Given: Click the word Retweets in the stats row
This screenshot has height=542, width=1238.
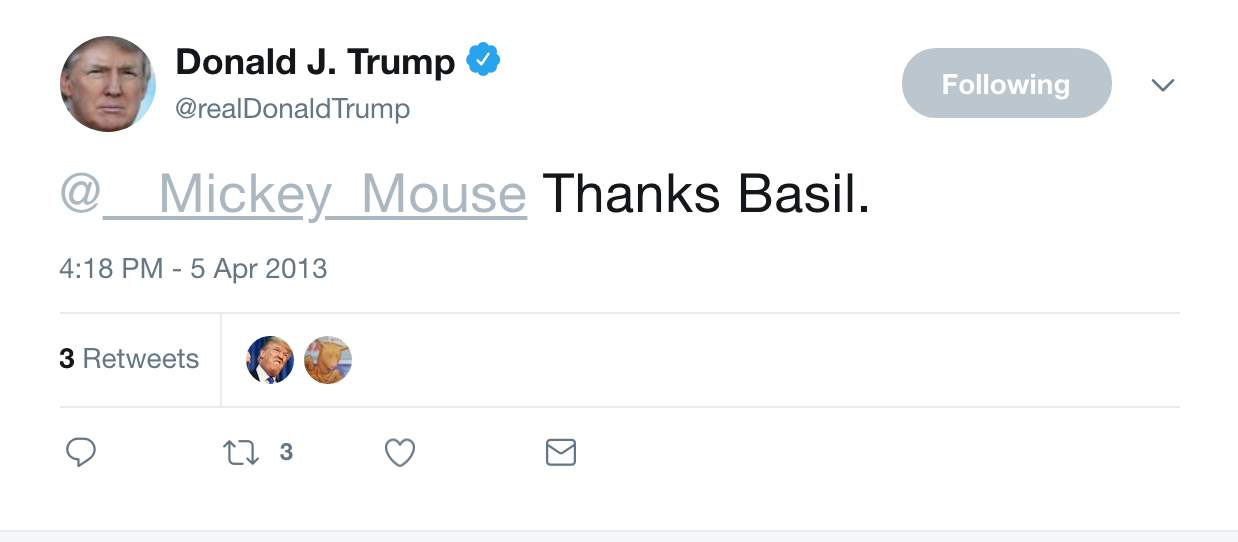Looking at the screenshot, I should 141,359.
